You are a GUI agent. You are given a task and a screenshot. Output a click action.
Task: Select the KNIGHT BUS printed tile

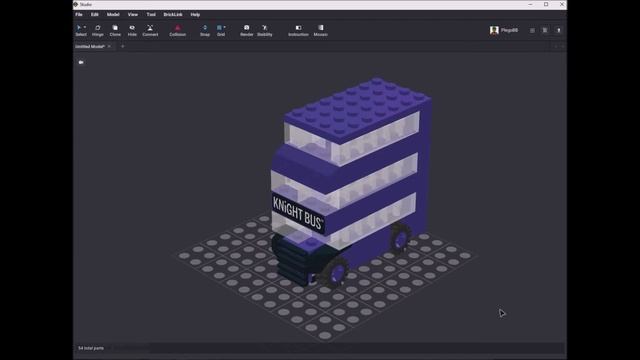click(x=298, y=214)
